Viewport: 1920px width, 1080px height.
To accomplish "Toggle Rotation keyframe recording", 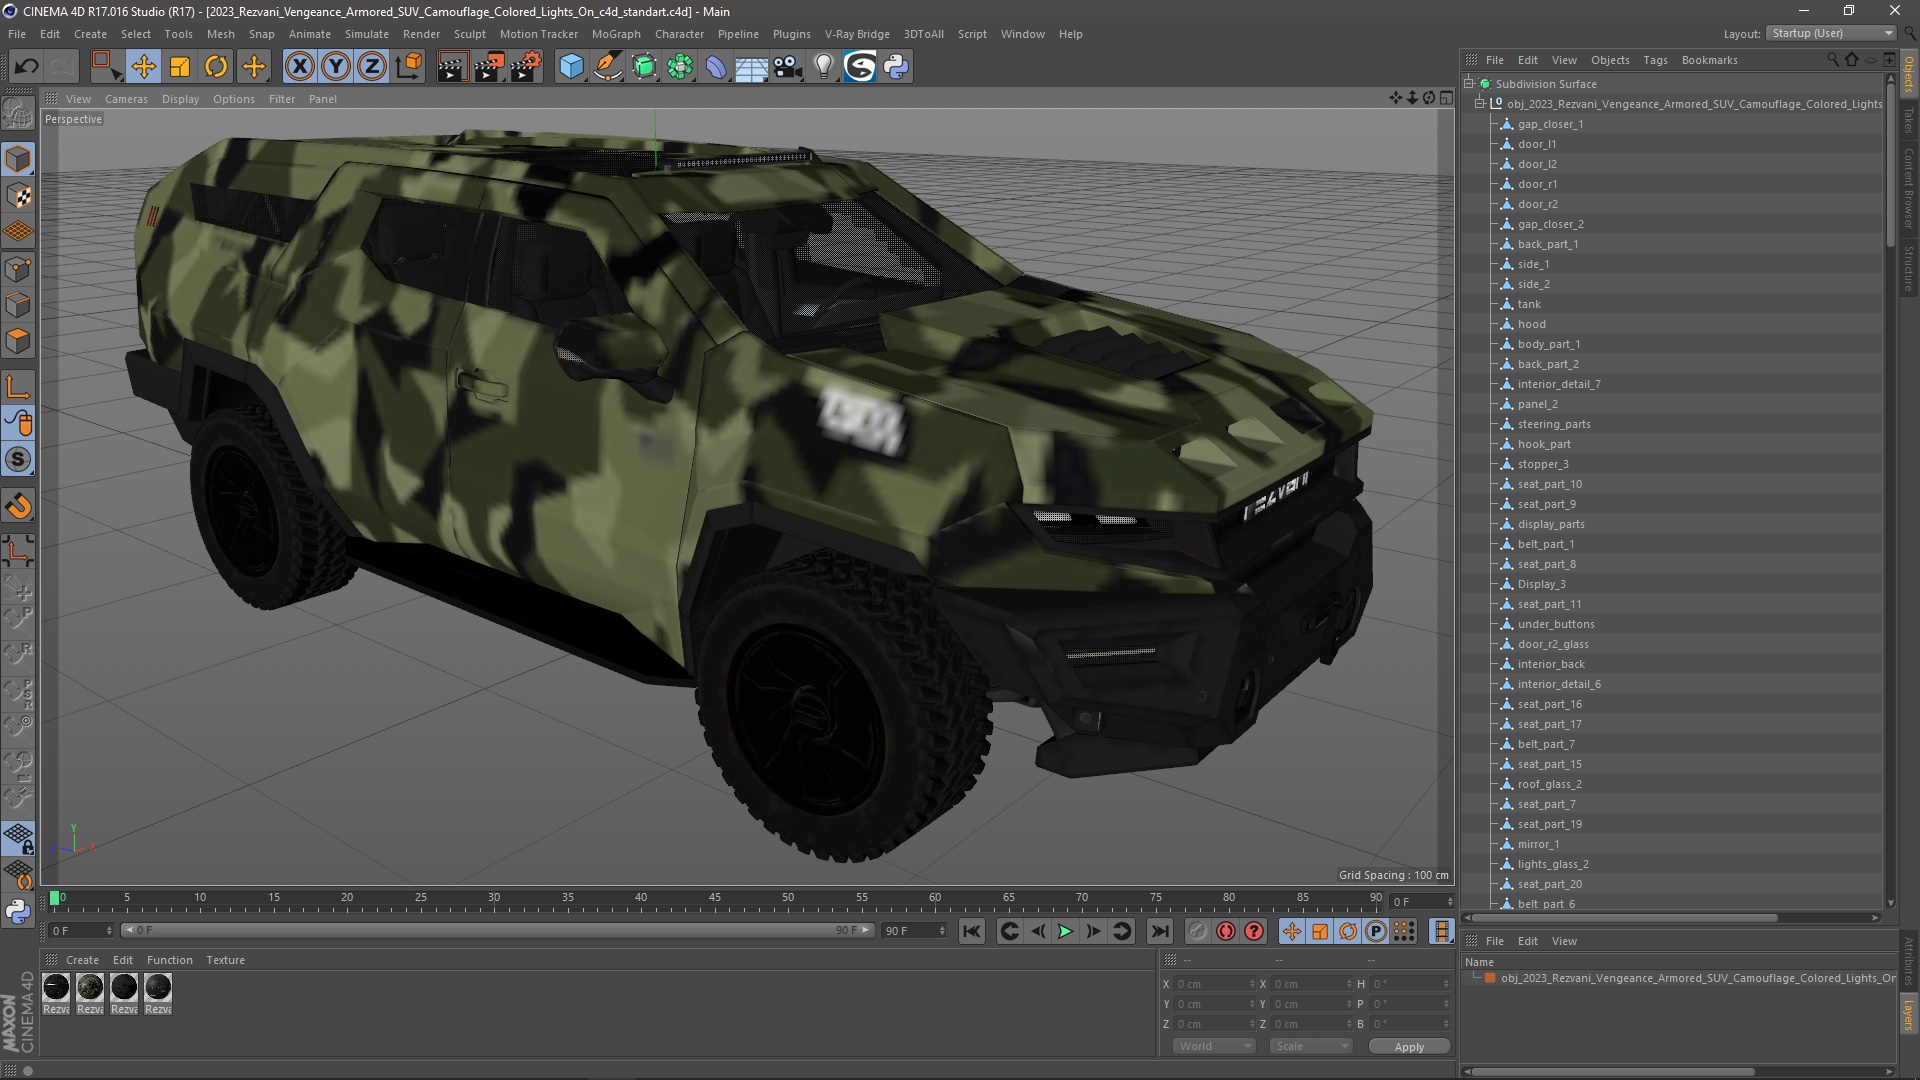I will [1348, 931].
